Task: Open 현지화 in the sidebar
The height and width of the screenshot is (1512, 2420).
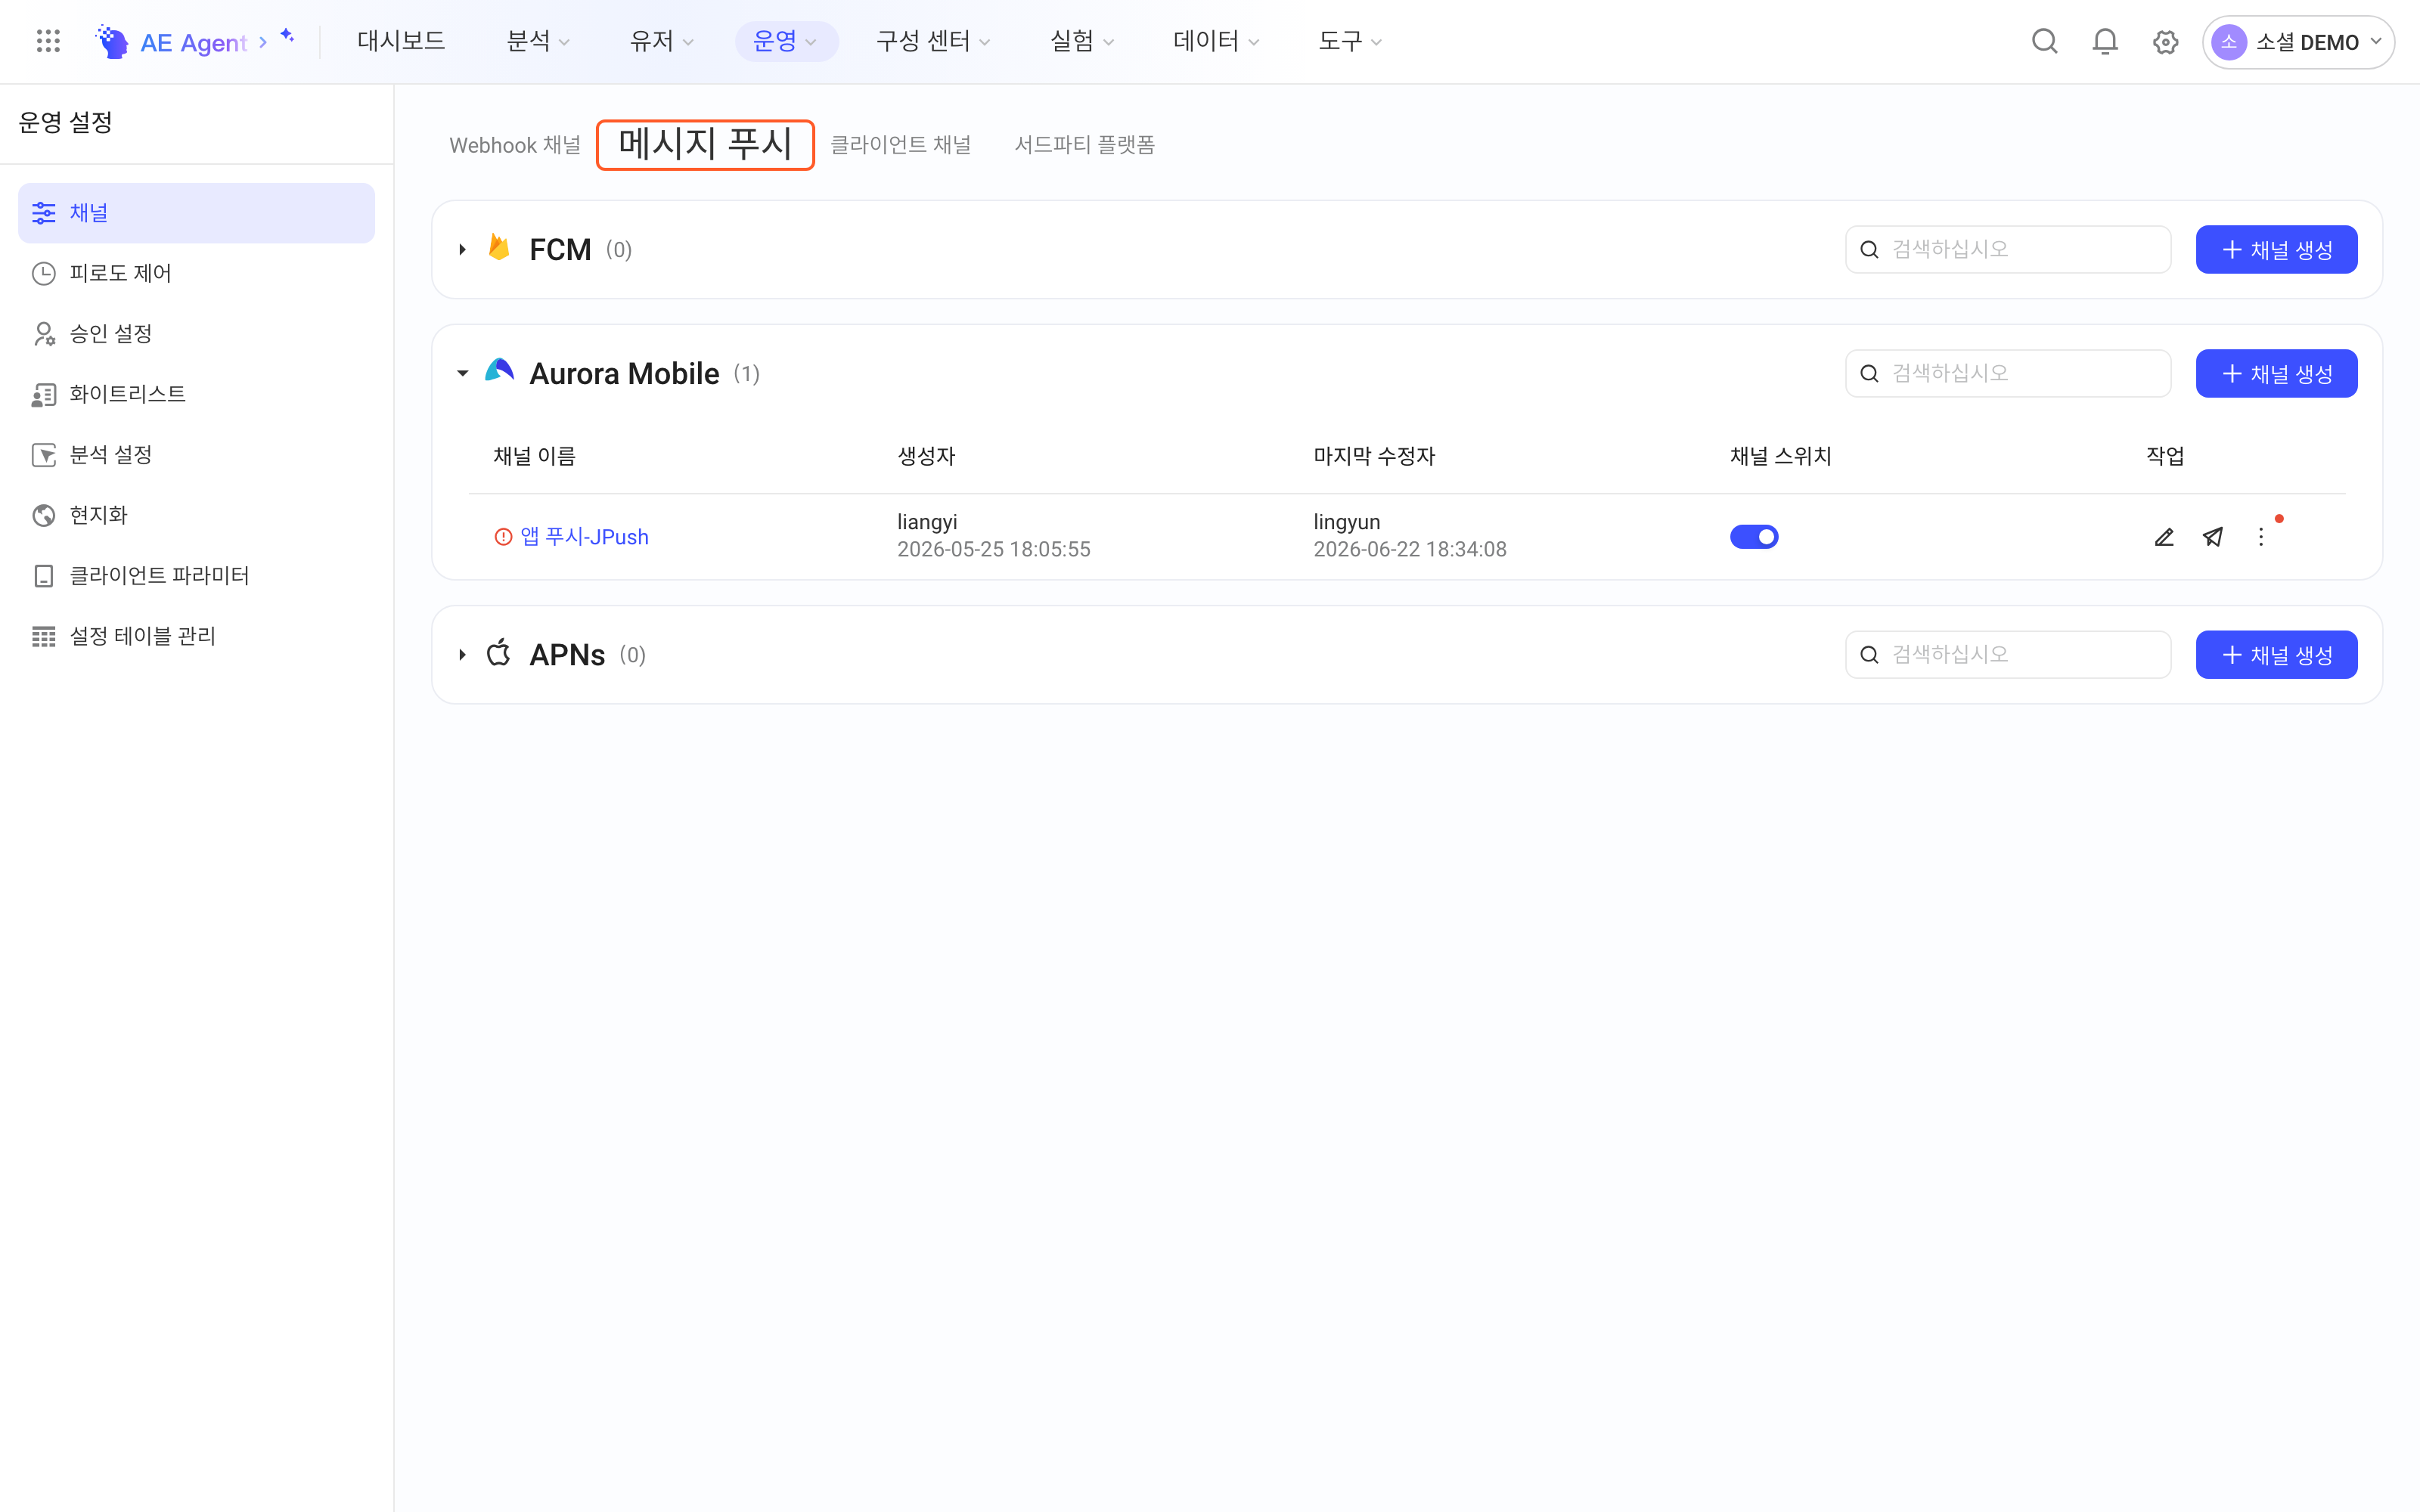Action: (196, 515)
